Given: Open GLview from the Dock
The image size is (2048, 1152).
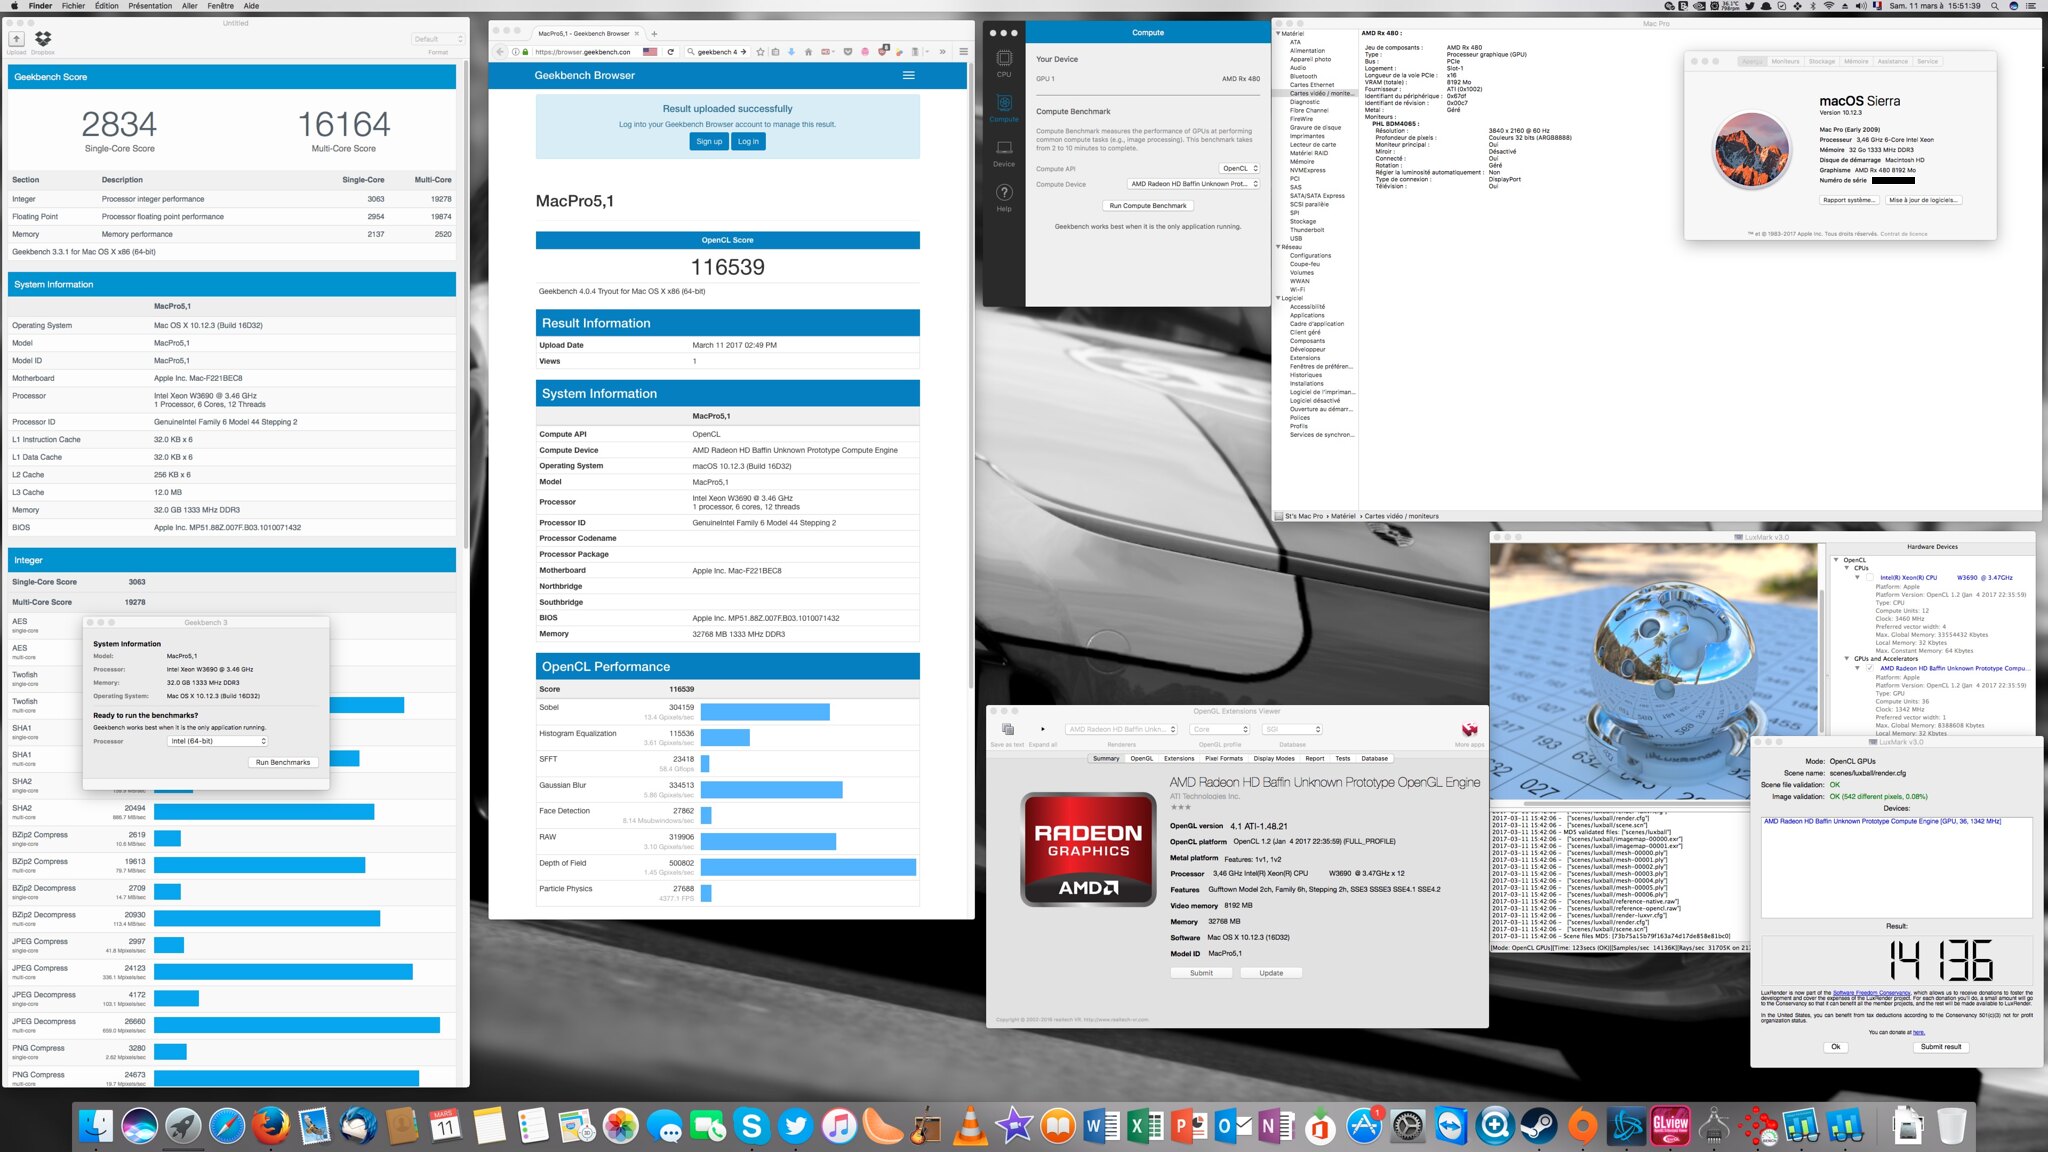Looking at the screenshot, I should (x=1670, y=1127).
